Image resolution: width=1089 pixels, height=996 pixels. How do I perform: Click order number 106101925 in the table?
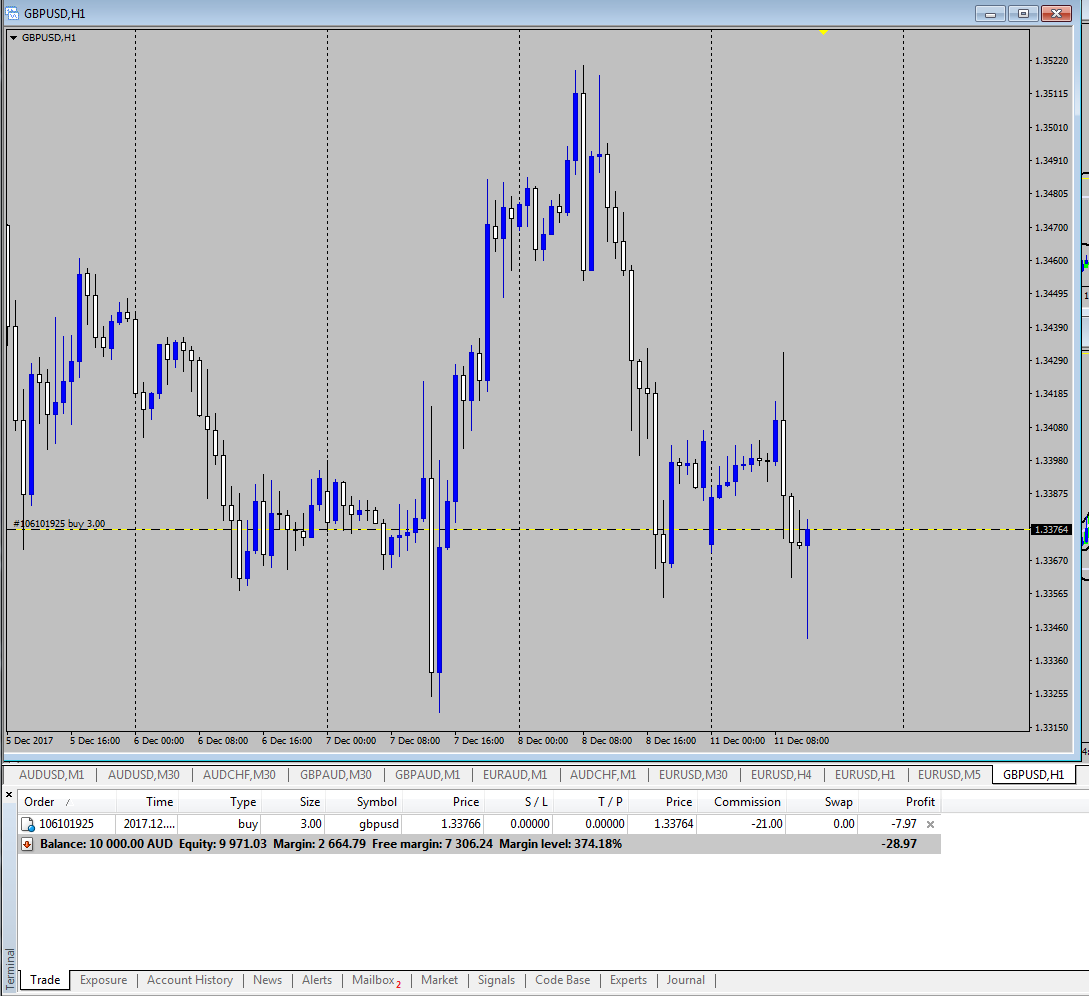click(x=66, y=824)
